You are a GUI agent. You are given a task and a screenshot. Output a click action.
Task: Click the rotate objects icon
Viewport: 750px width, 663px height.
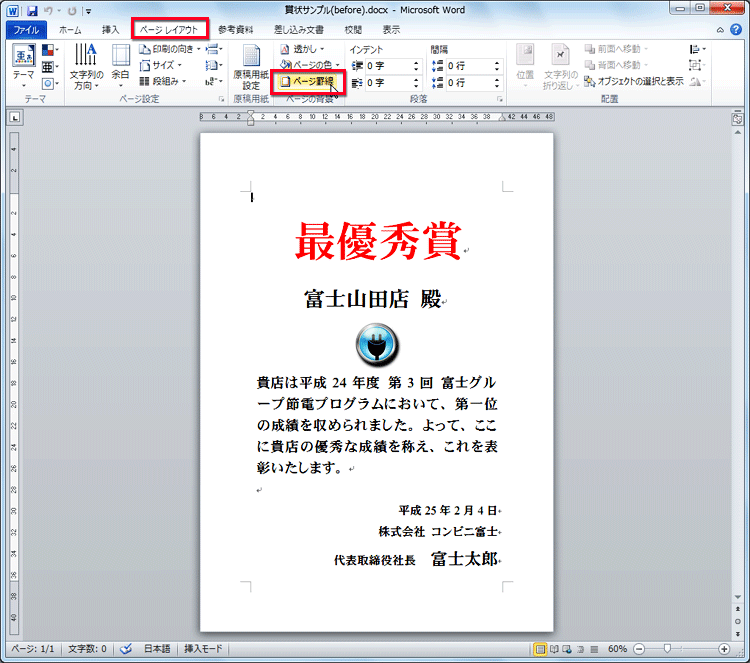point(697,82)
